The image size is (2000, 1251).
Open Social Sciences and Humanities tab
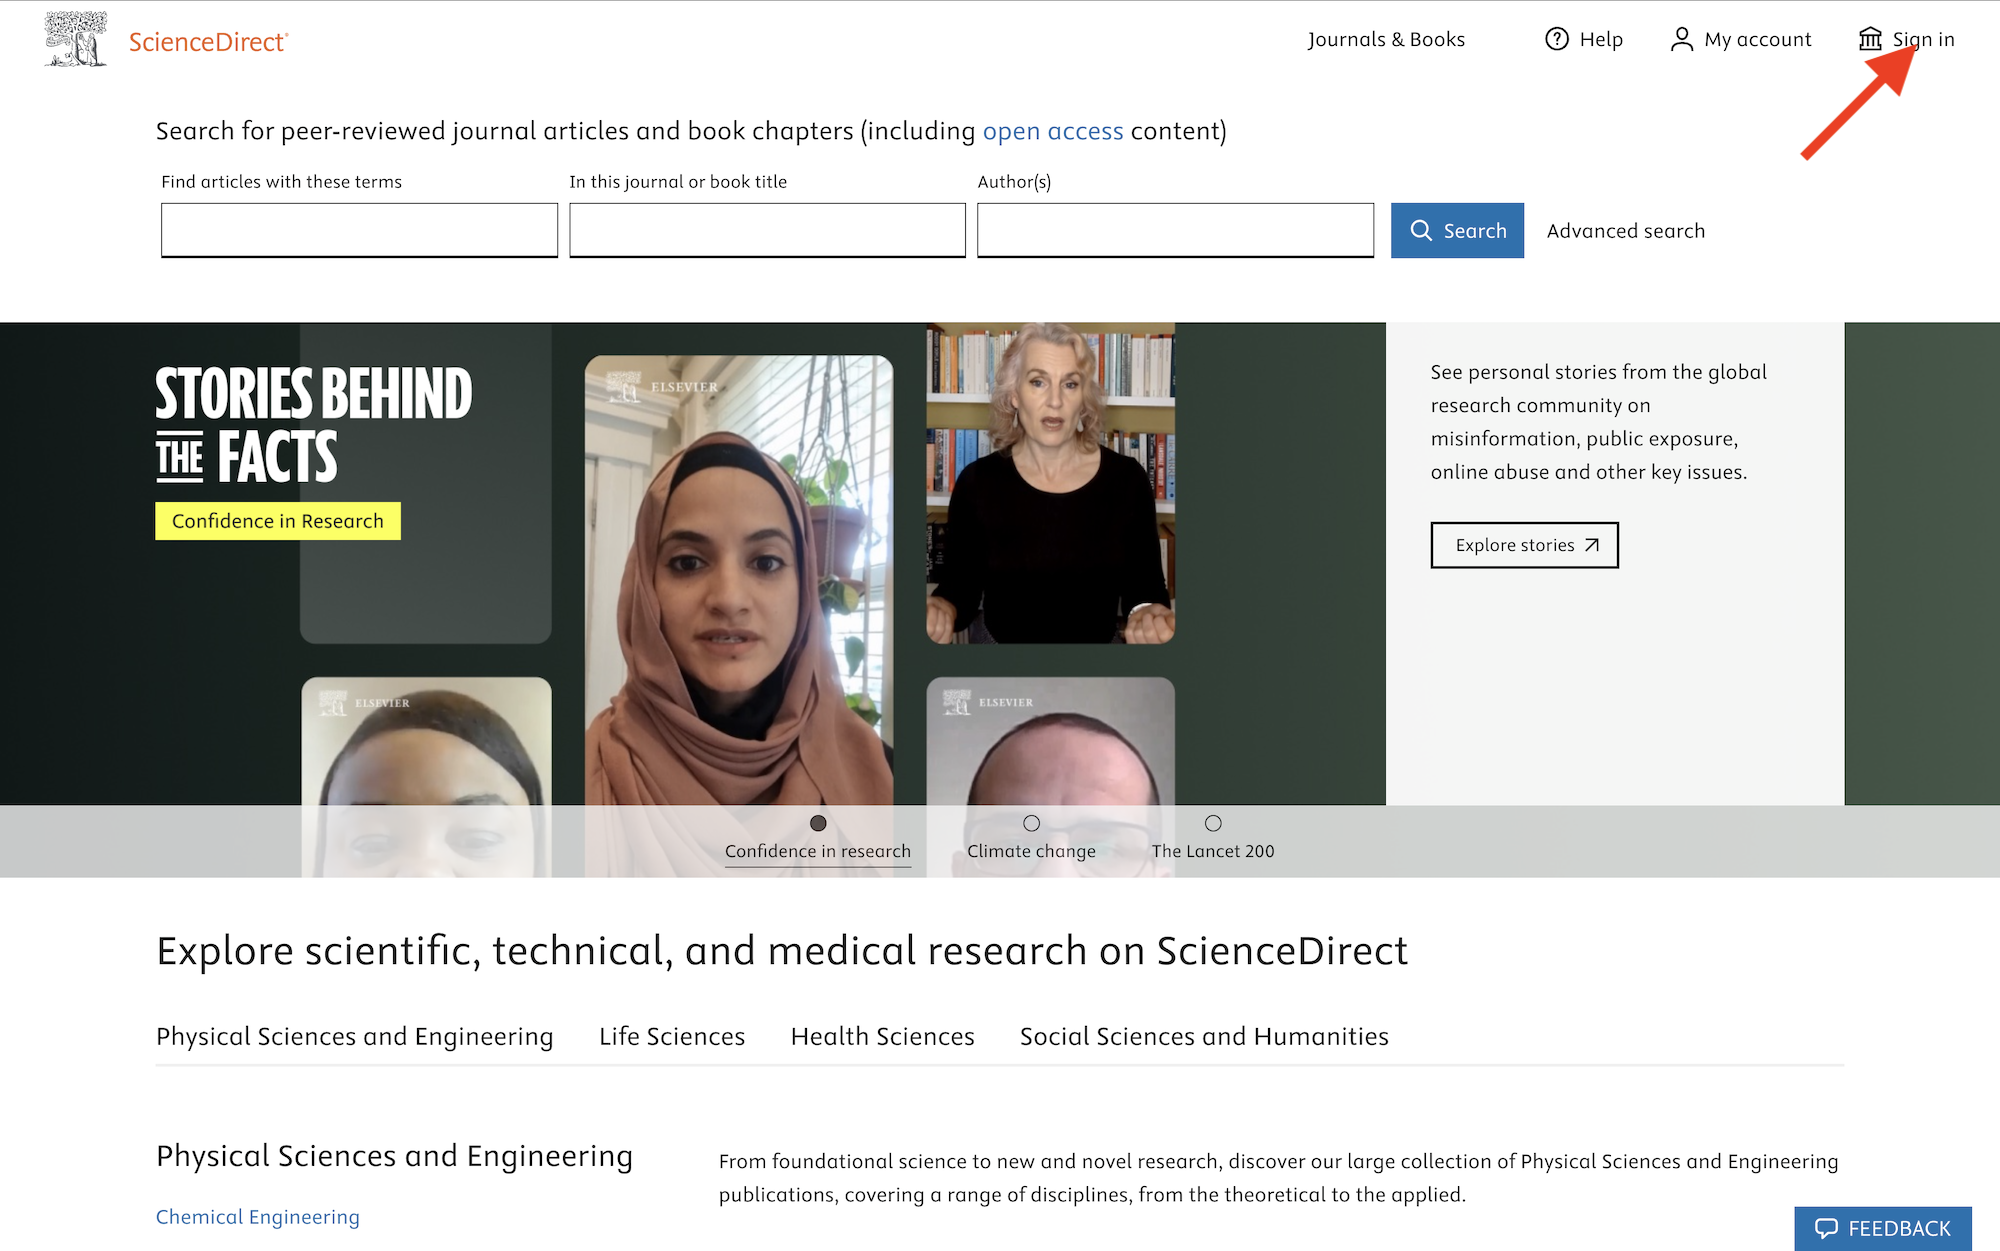point(1203,1036)
